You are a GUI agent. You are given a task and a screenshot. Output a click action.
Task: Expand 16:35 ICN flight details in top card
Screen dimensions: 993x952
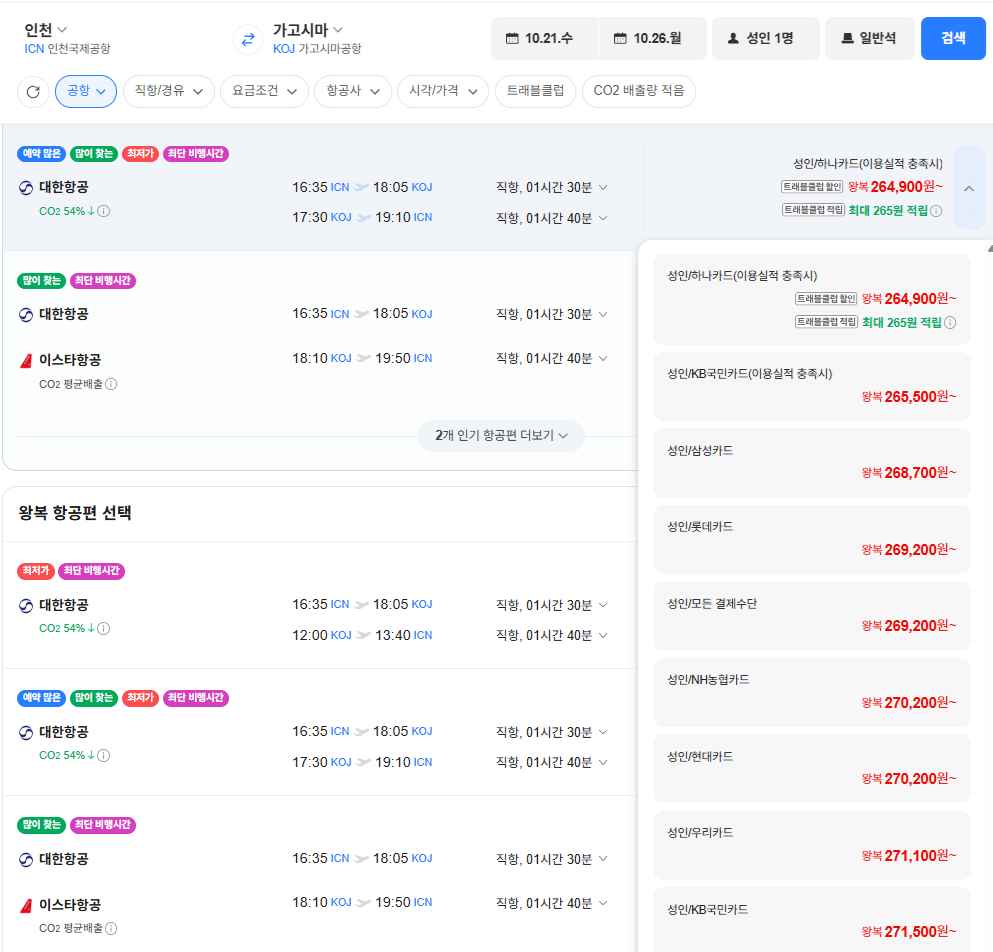[x=603, y=187]
